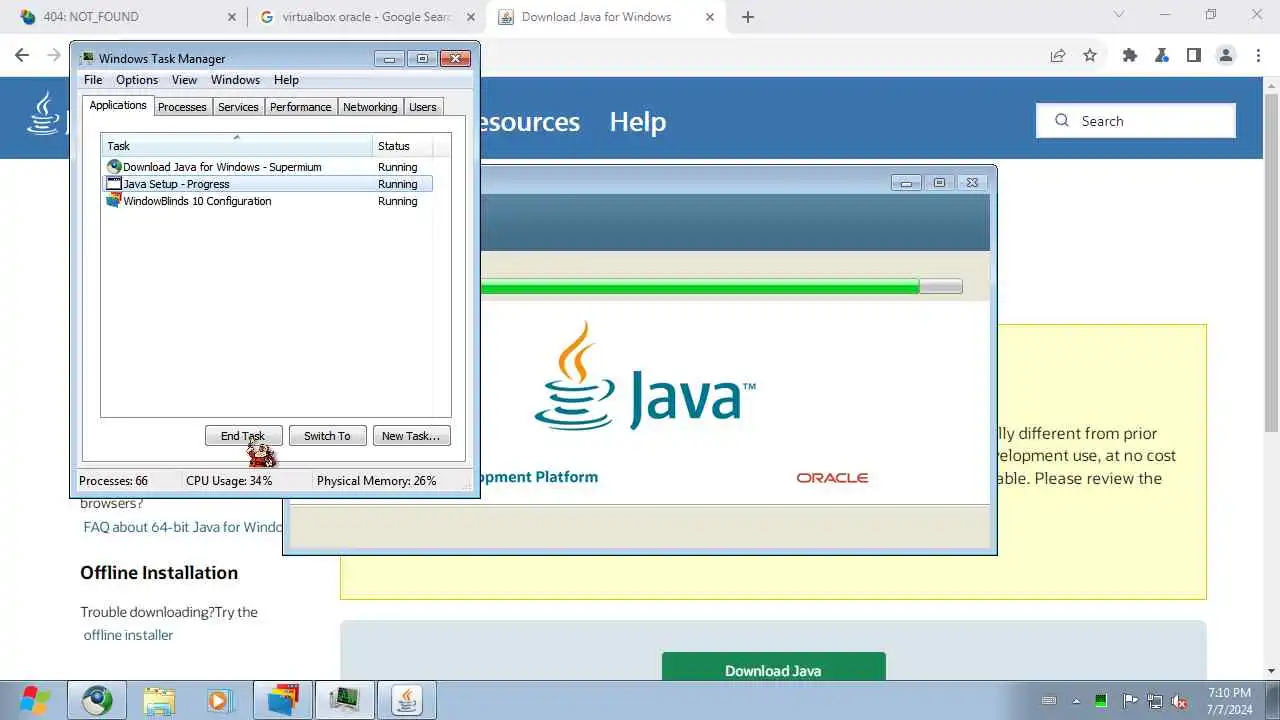Screen dimensions: 1280x720
Task: Click the Java Setup installation progress bar
Action: pos(721,287)
